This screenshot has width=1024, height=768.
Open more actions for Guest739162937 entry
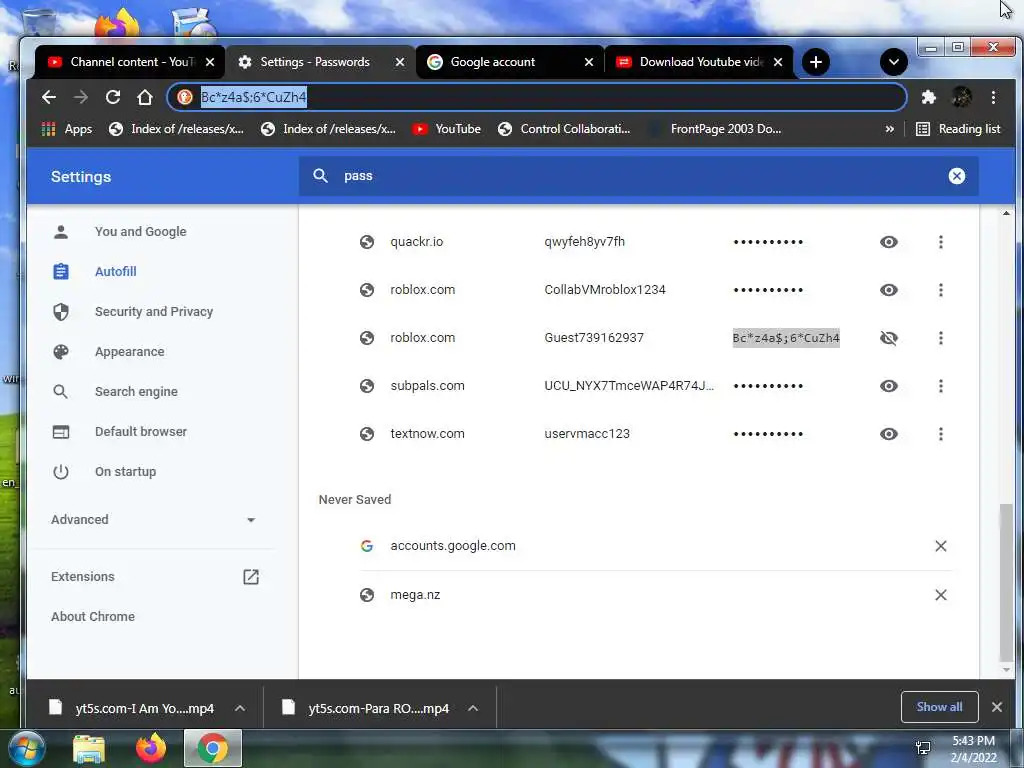point(940,338)
